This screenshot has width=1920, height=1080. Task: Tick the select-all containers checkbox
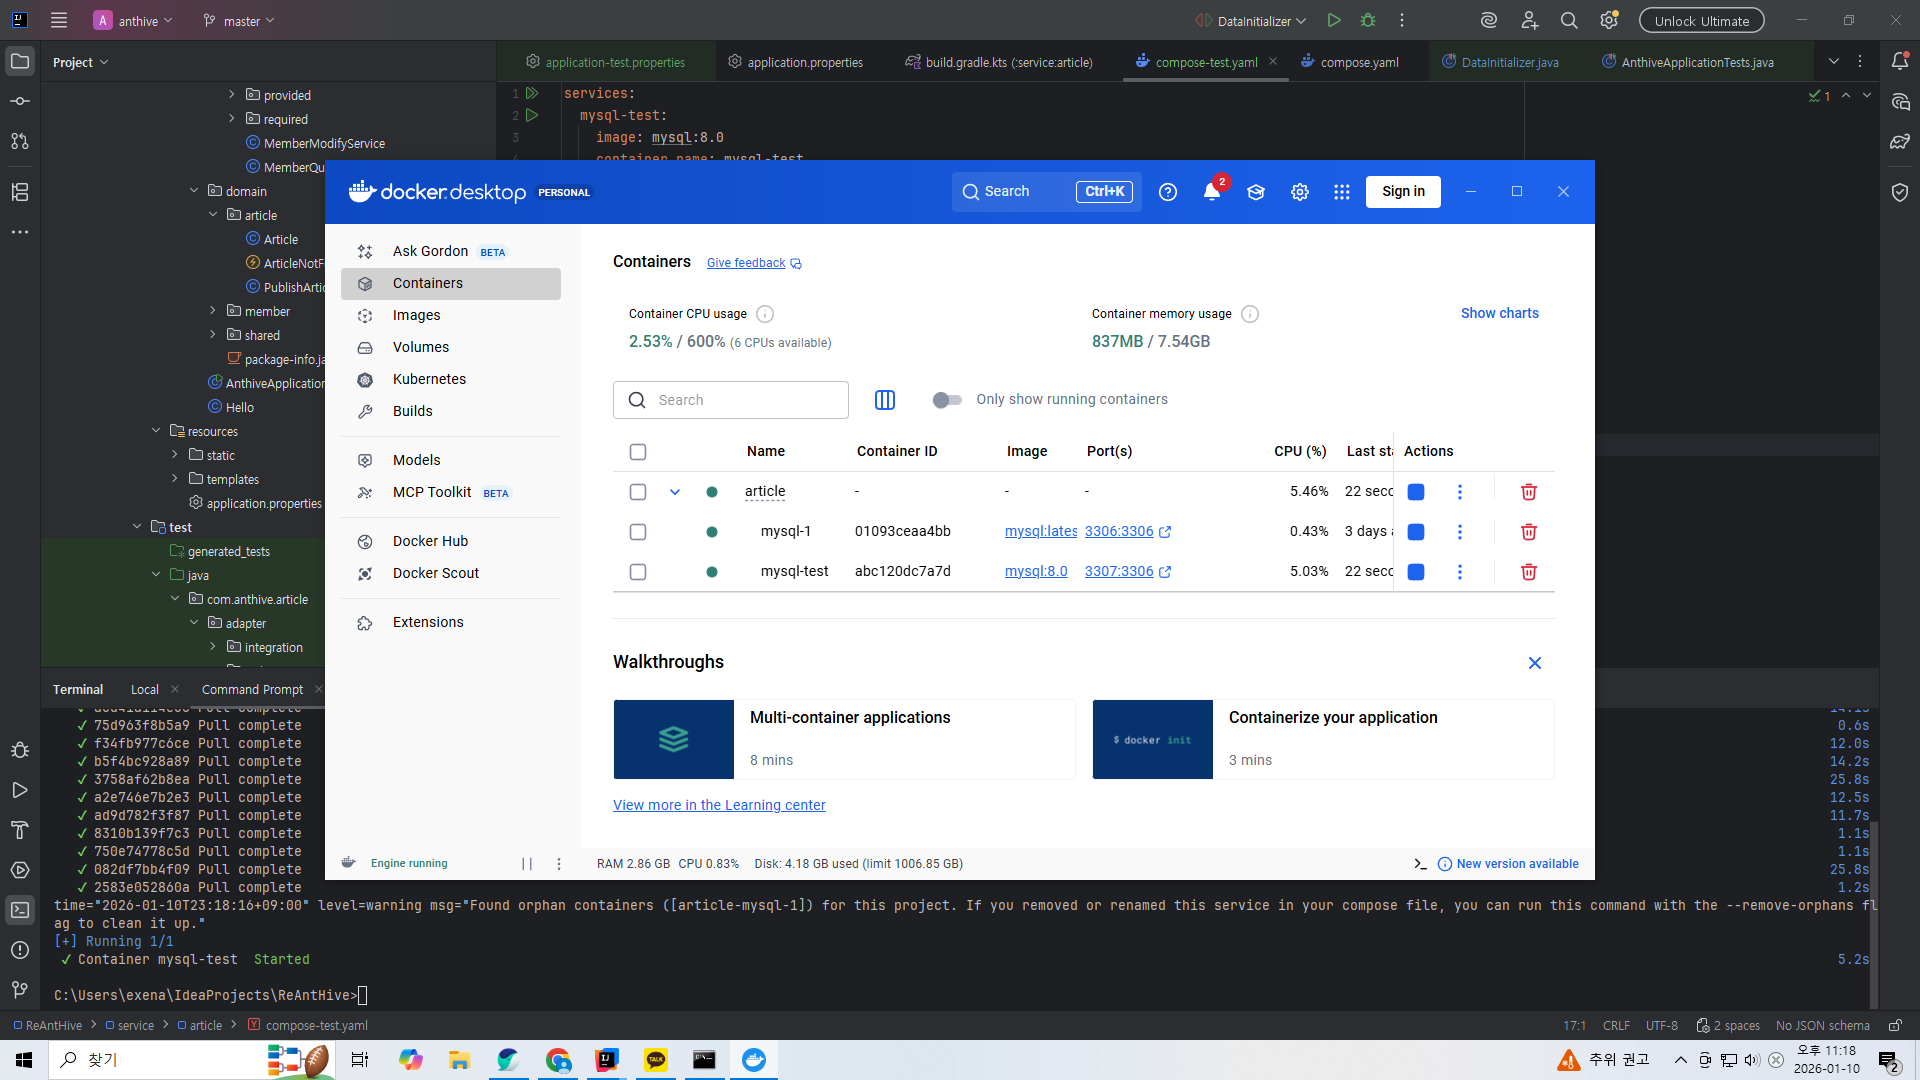coord(638,452)
